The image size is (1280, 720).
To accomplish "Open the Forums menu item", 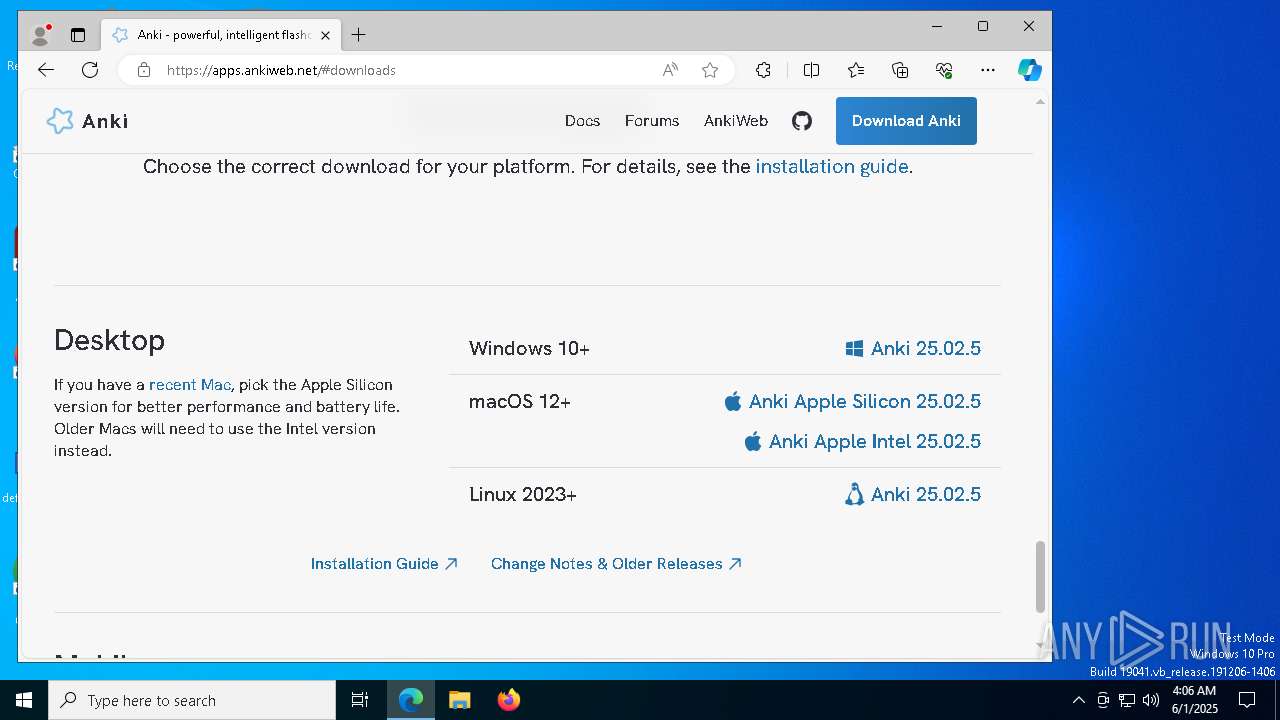I will point(652,121).
